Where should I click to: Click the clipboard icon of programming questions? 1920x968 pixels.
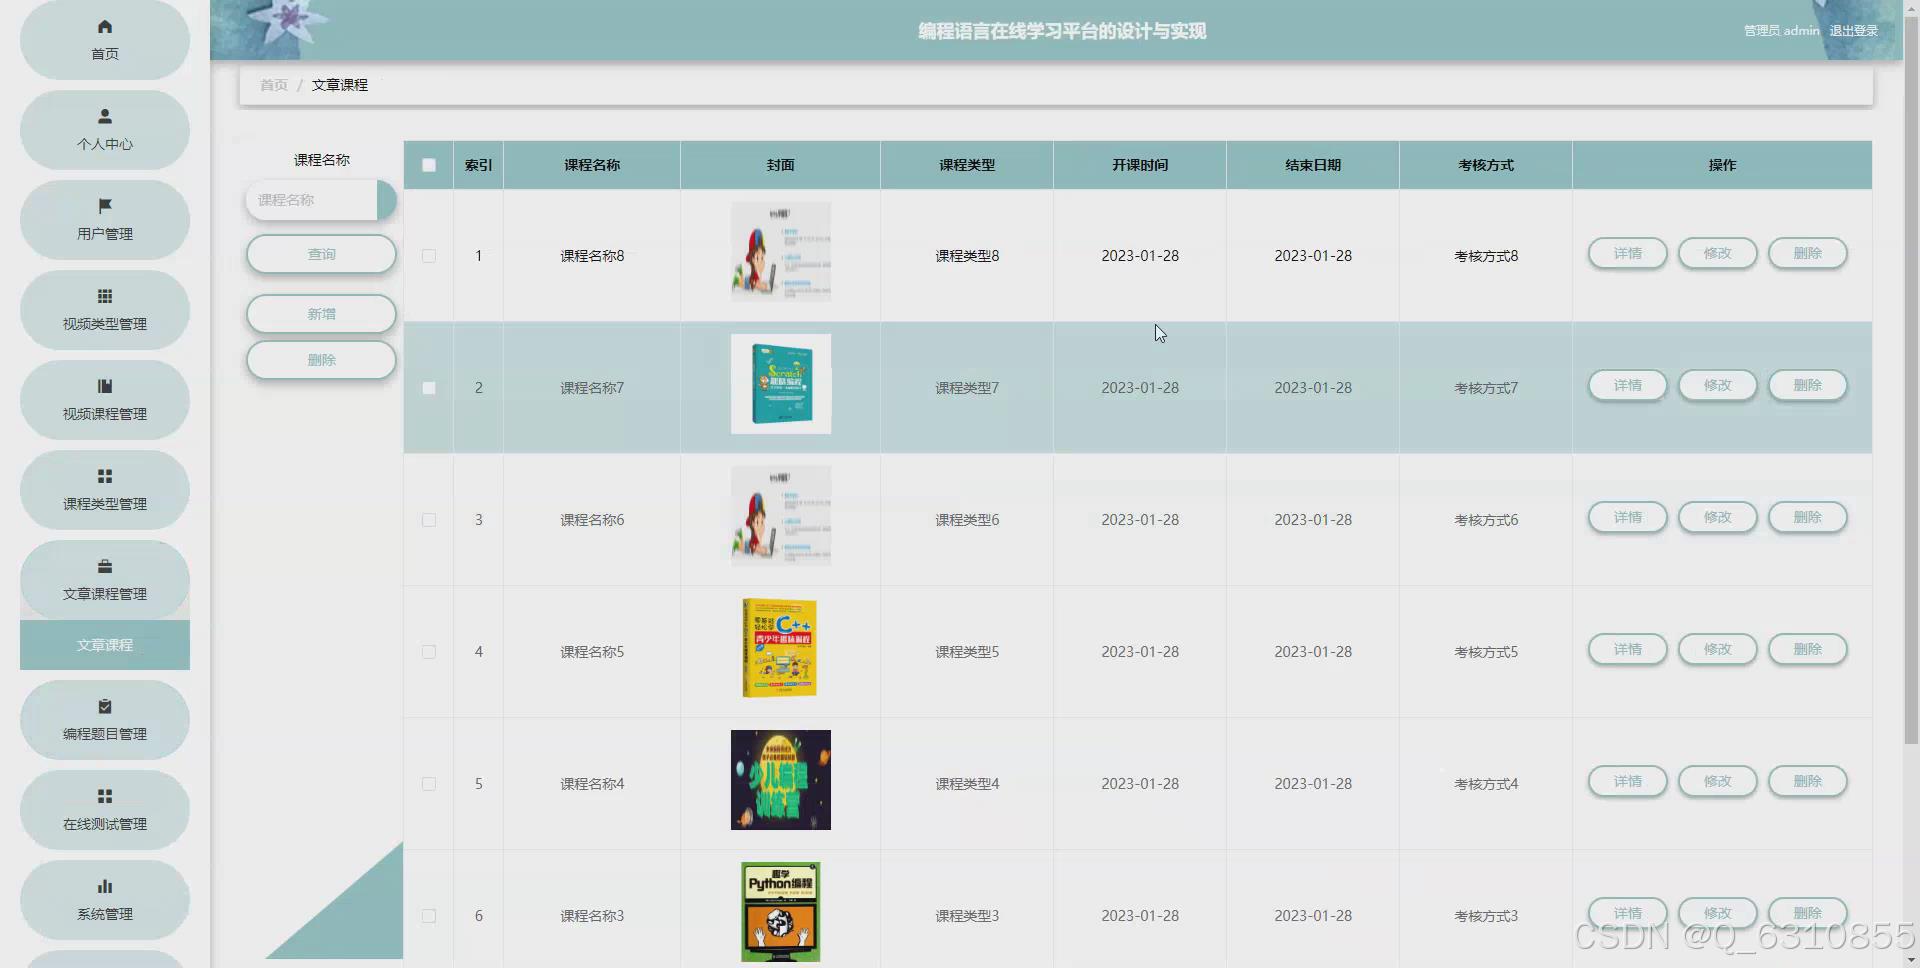105,706
